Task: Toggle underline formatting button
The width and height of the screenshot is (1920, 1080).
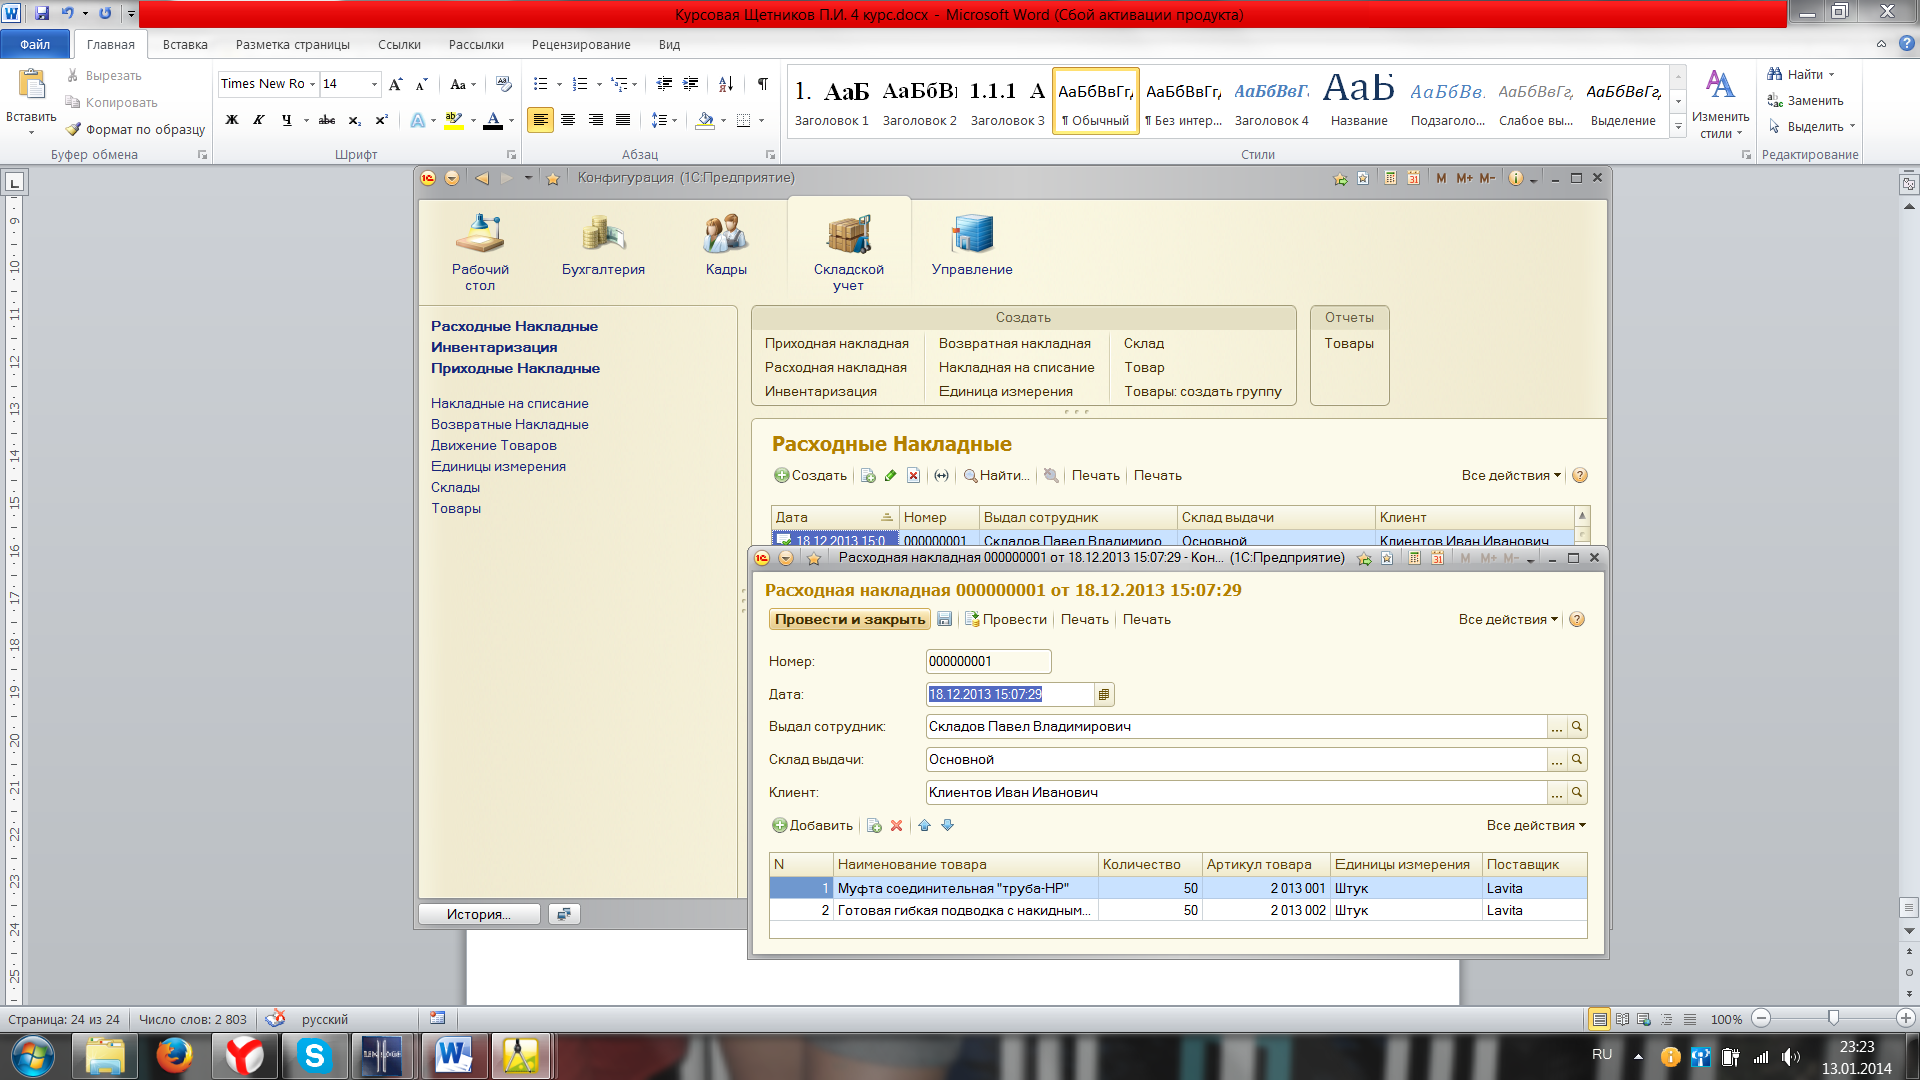Action: [287, 120]
